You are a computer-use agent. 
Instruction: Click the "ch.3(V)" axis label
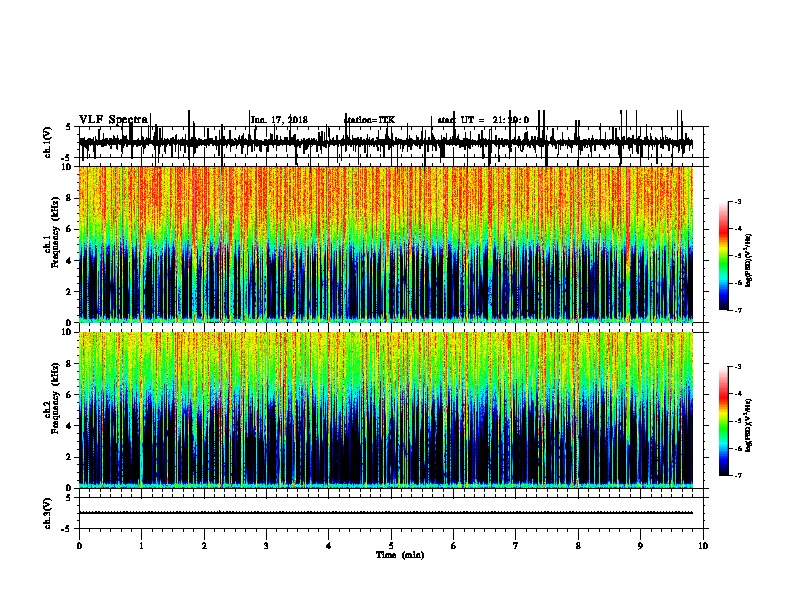pyautogui.click(x=48, y=513)
